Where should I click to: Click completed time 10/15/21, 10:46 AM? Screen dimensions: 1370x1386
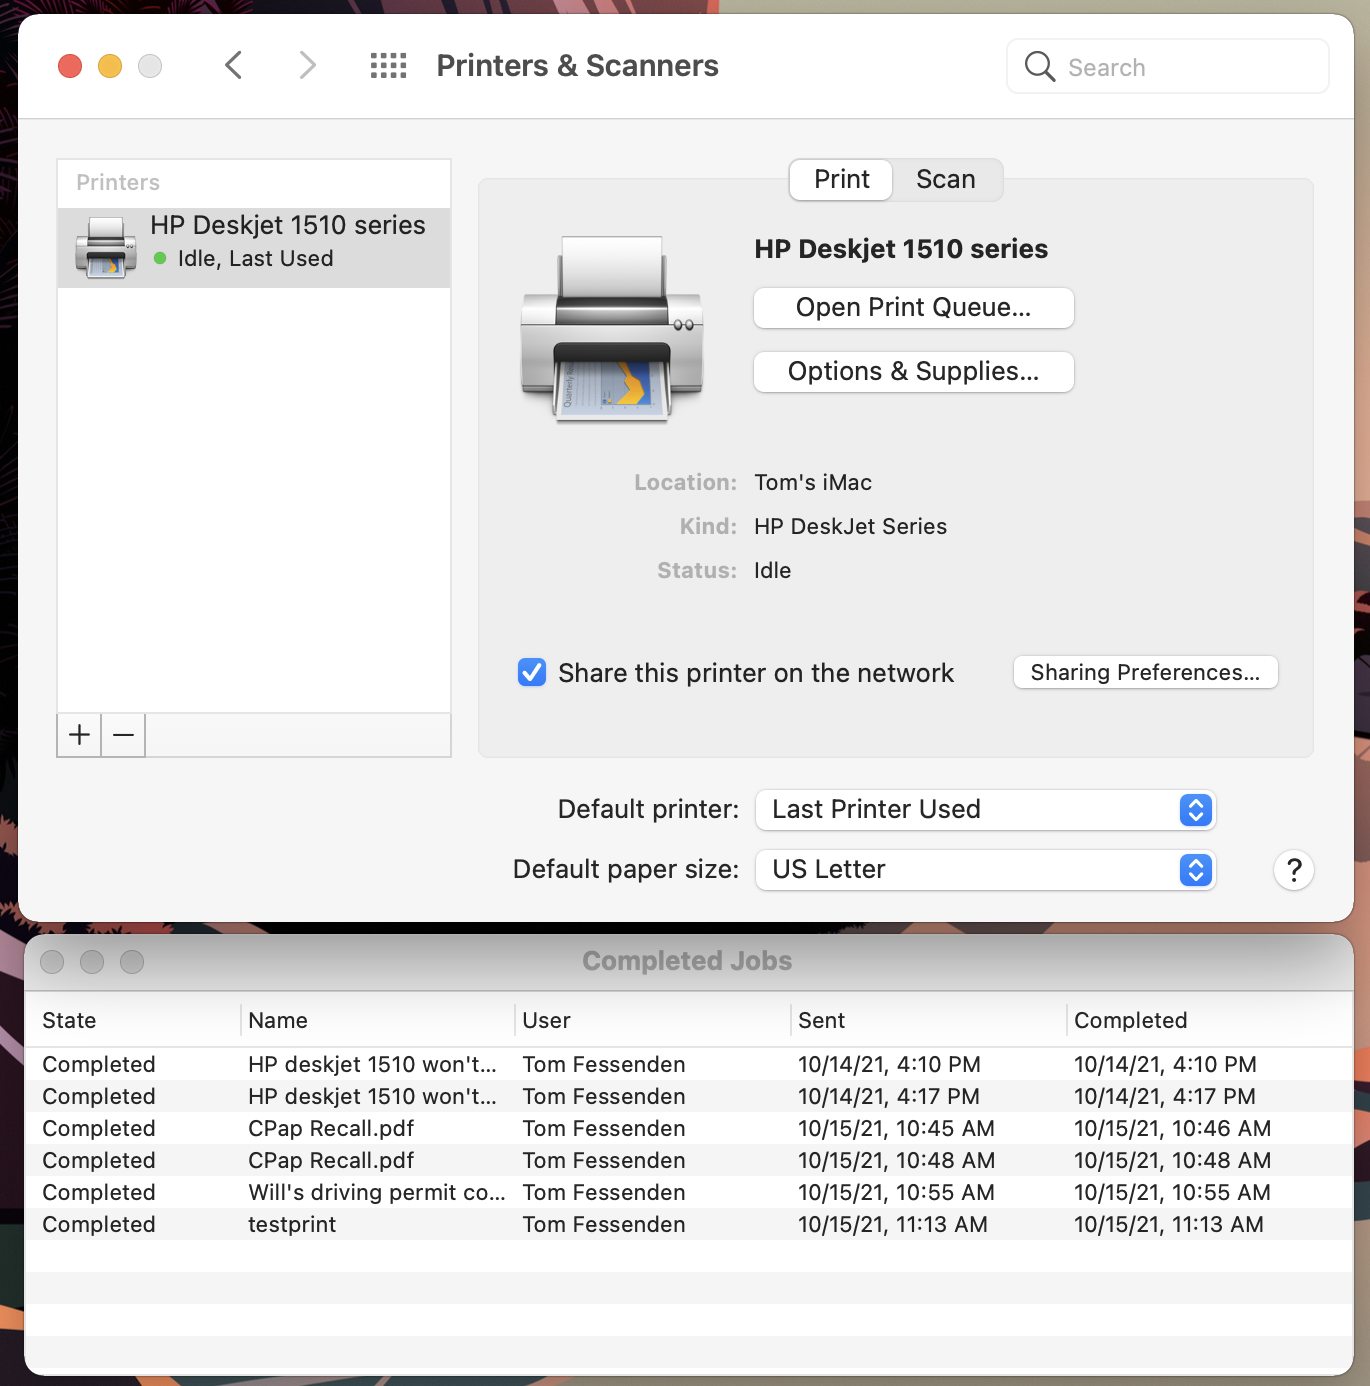click(1172, 1129)
